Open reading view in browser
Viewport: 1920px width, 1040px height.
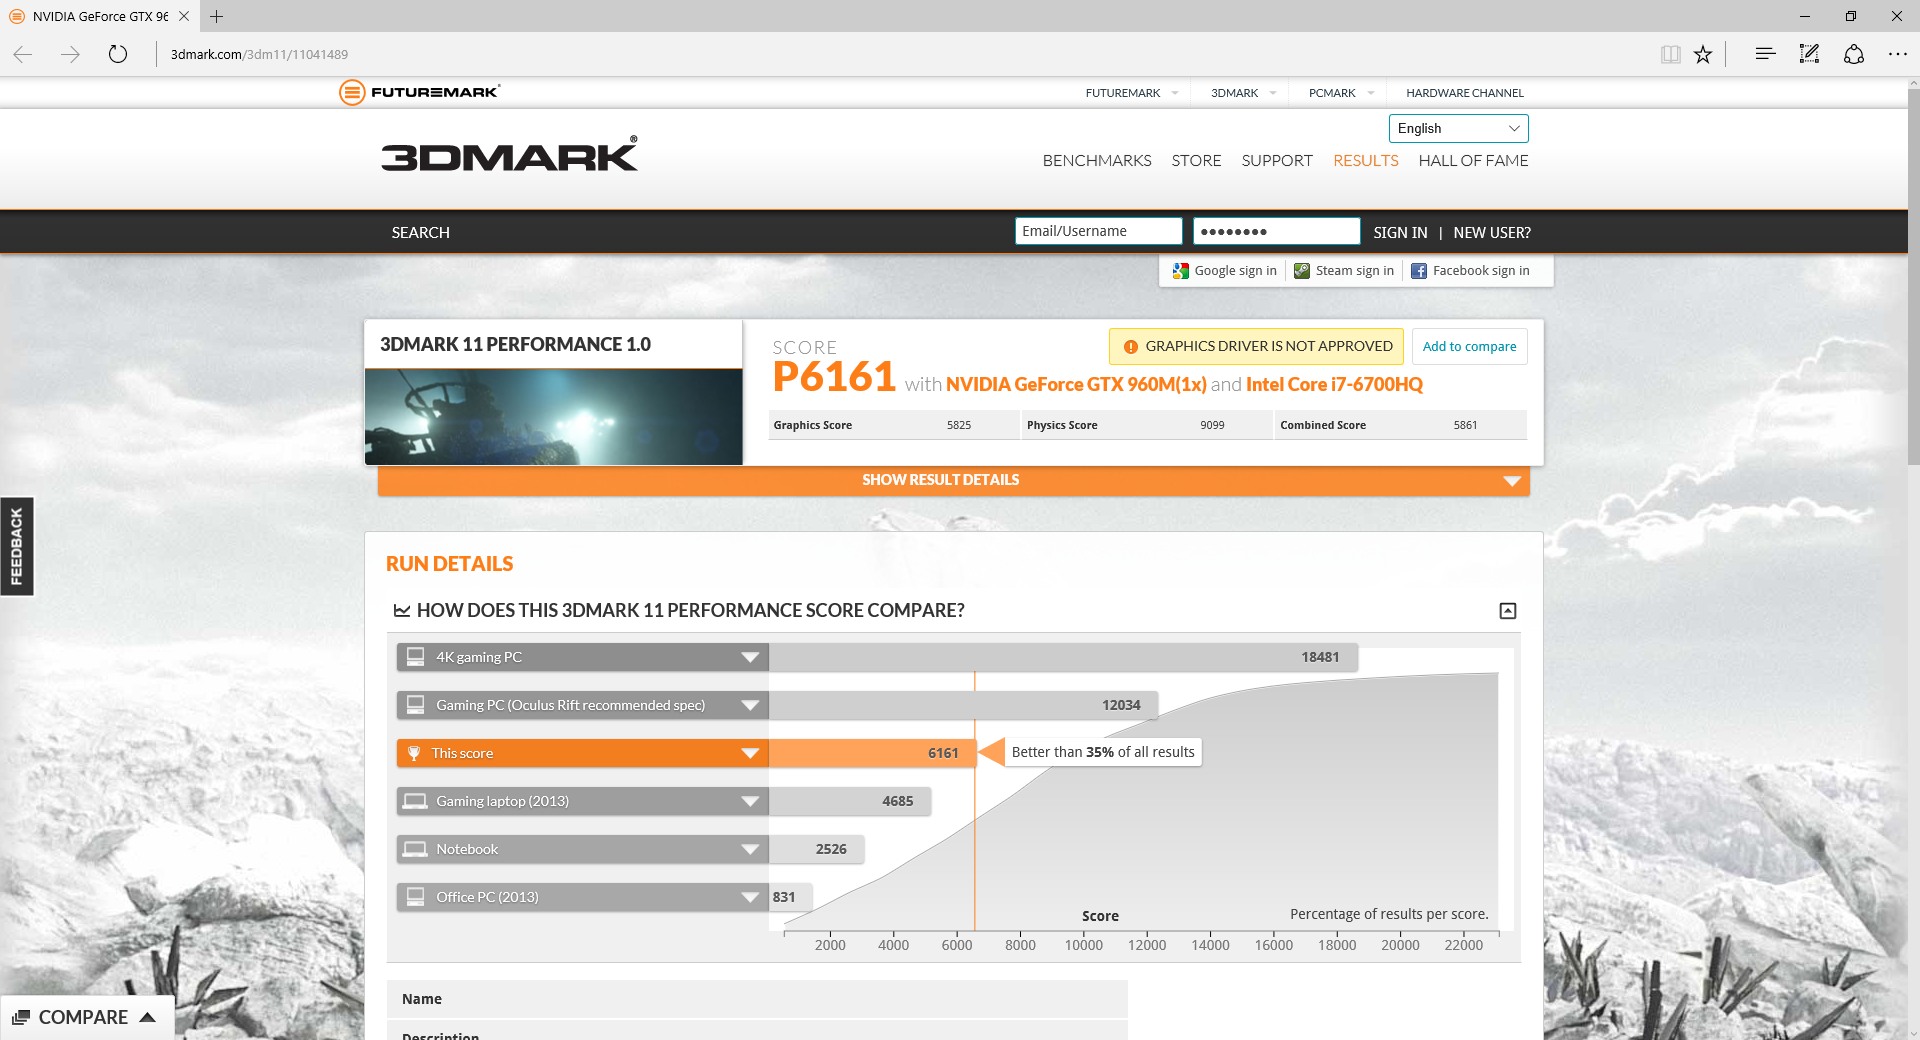click(1670, 54)
